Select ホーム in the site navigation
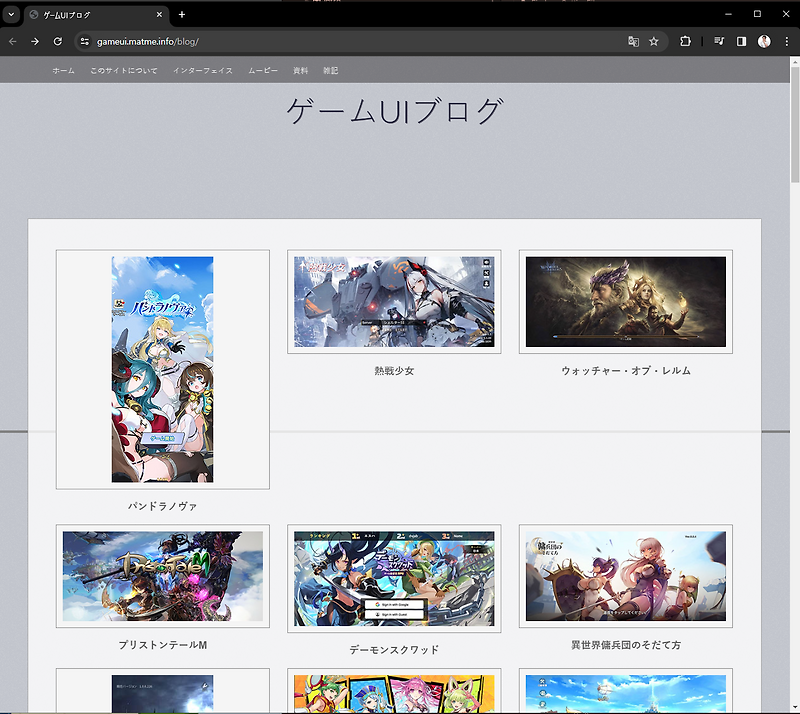Image resolution: width=800 pixels, height=714 pixels. (x=60, y=70)
